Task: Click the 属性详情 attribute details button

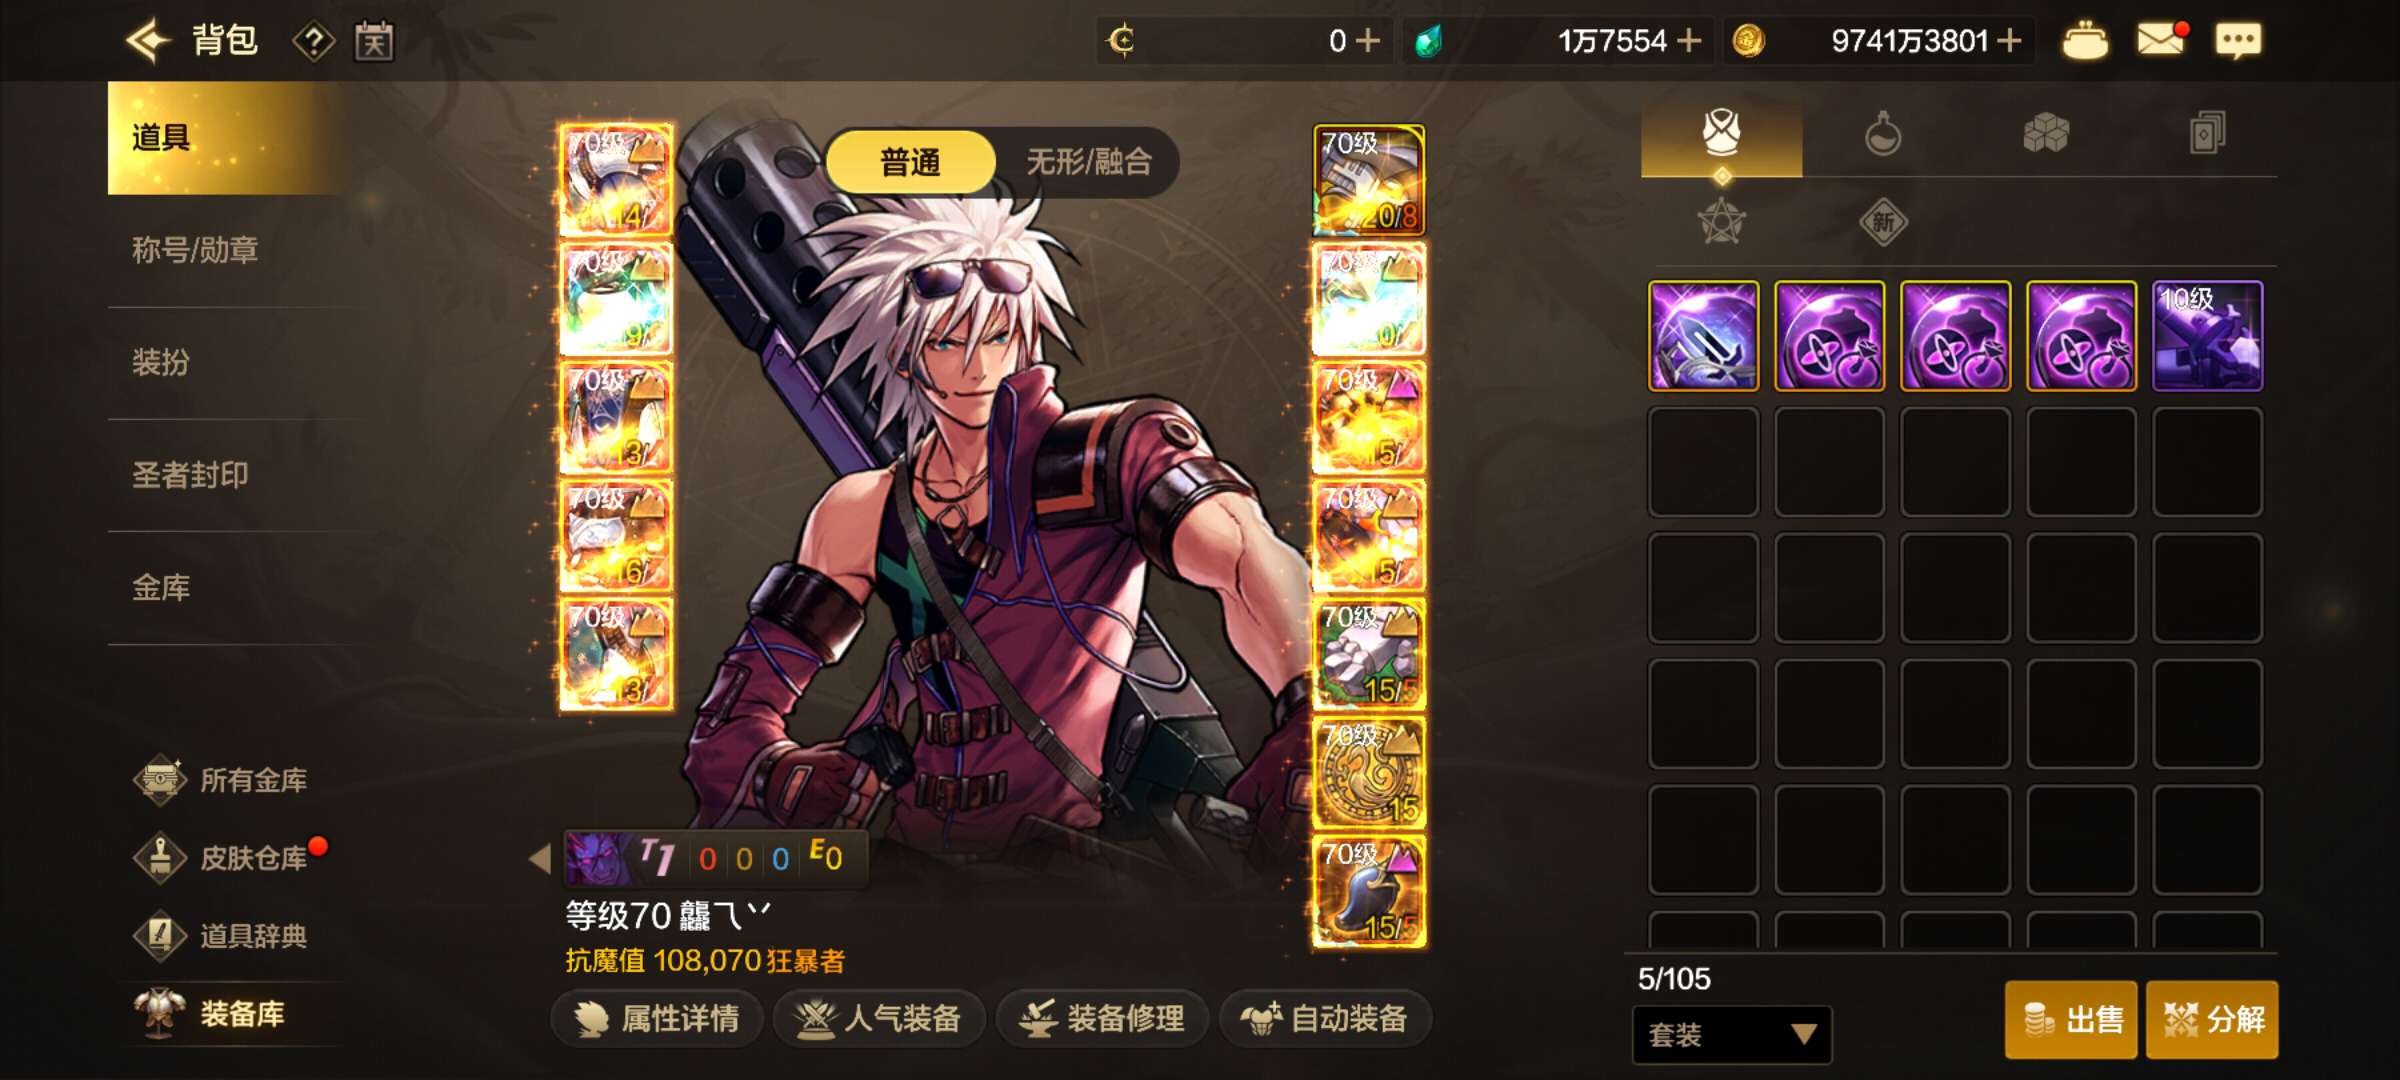Action: [657, 1019]
